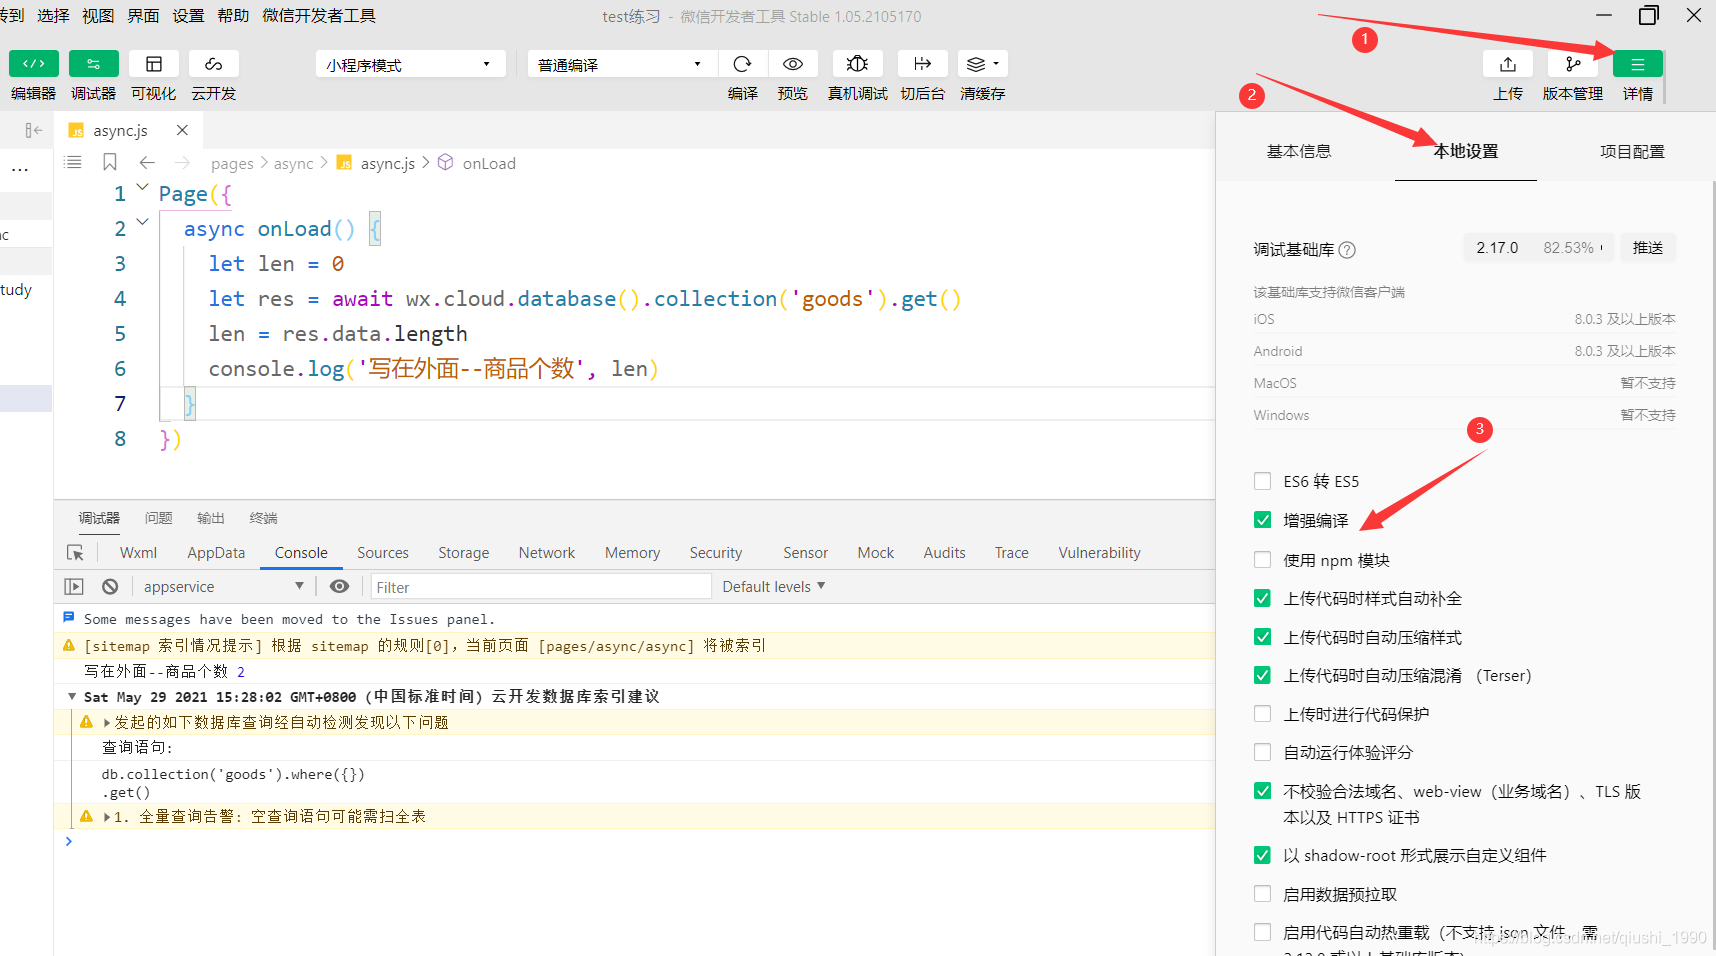Navigate back with the left arrow
Screen dimensions: 1716x956
point(147,162)
